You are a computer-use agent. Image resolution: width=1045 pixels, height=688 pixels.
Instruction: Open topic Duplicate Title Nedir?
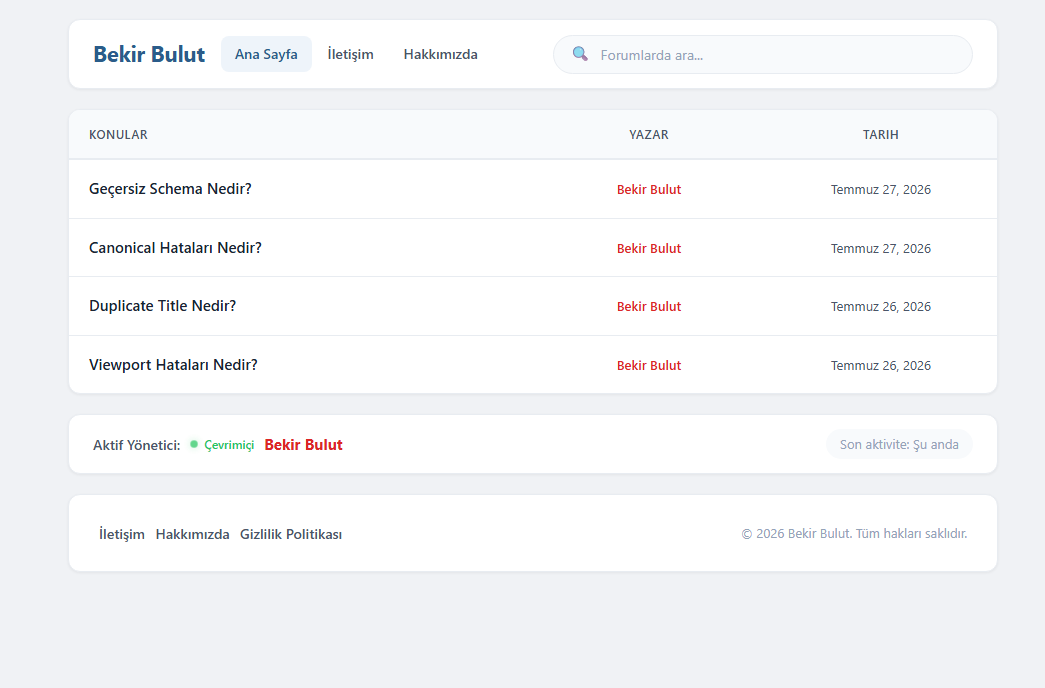[x=163, y=305]
